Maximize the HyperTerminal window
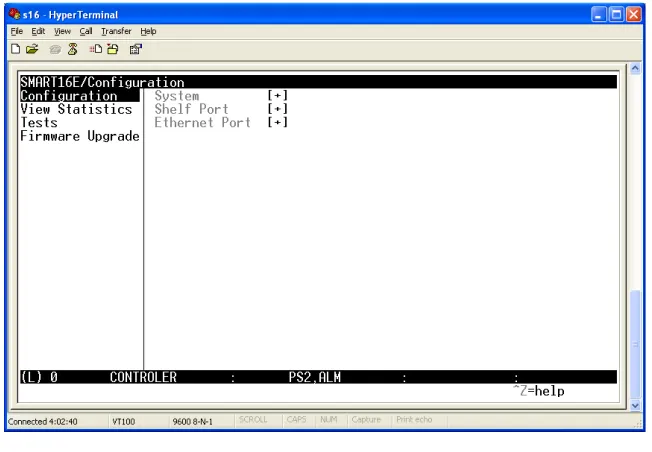 pos(616,15)
